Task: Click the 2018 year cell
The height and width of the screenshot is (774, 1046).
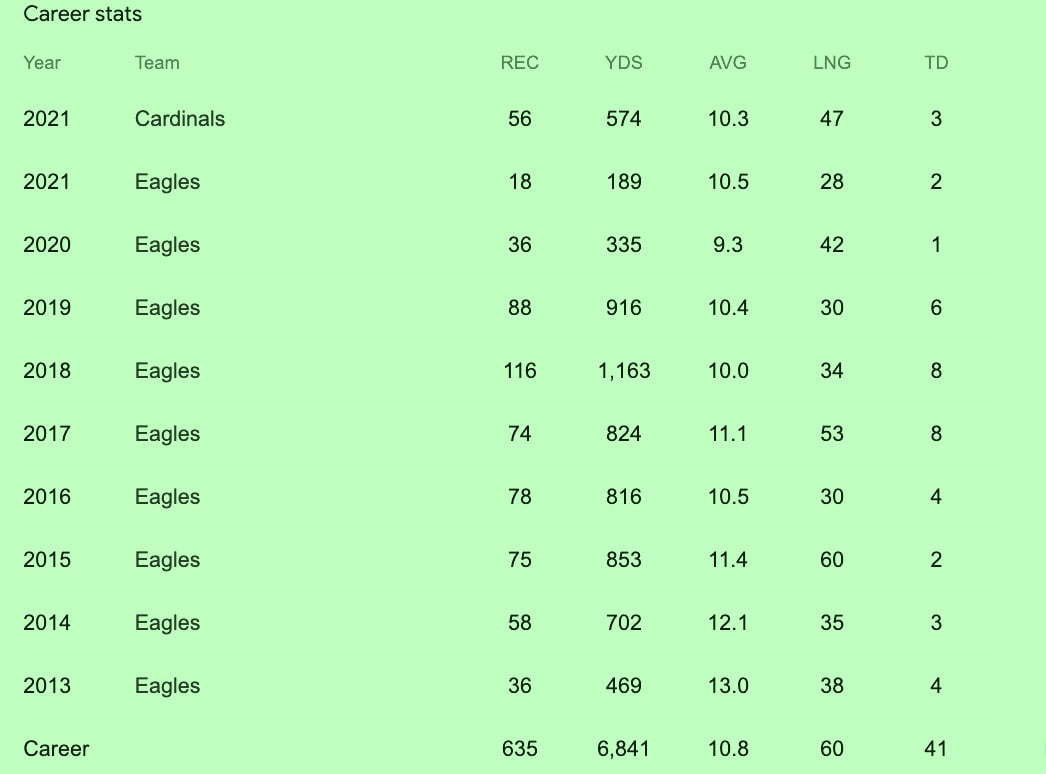Action: 47,371
